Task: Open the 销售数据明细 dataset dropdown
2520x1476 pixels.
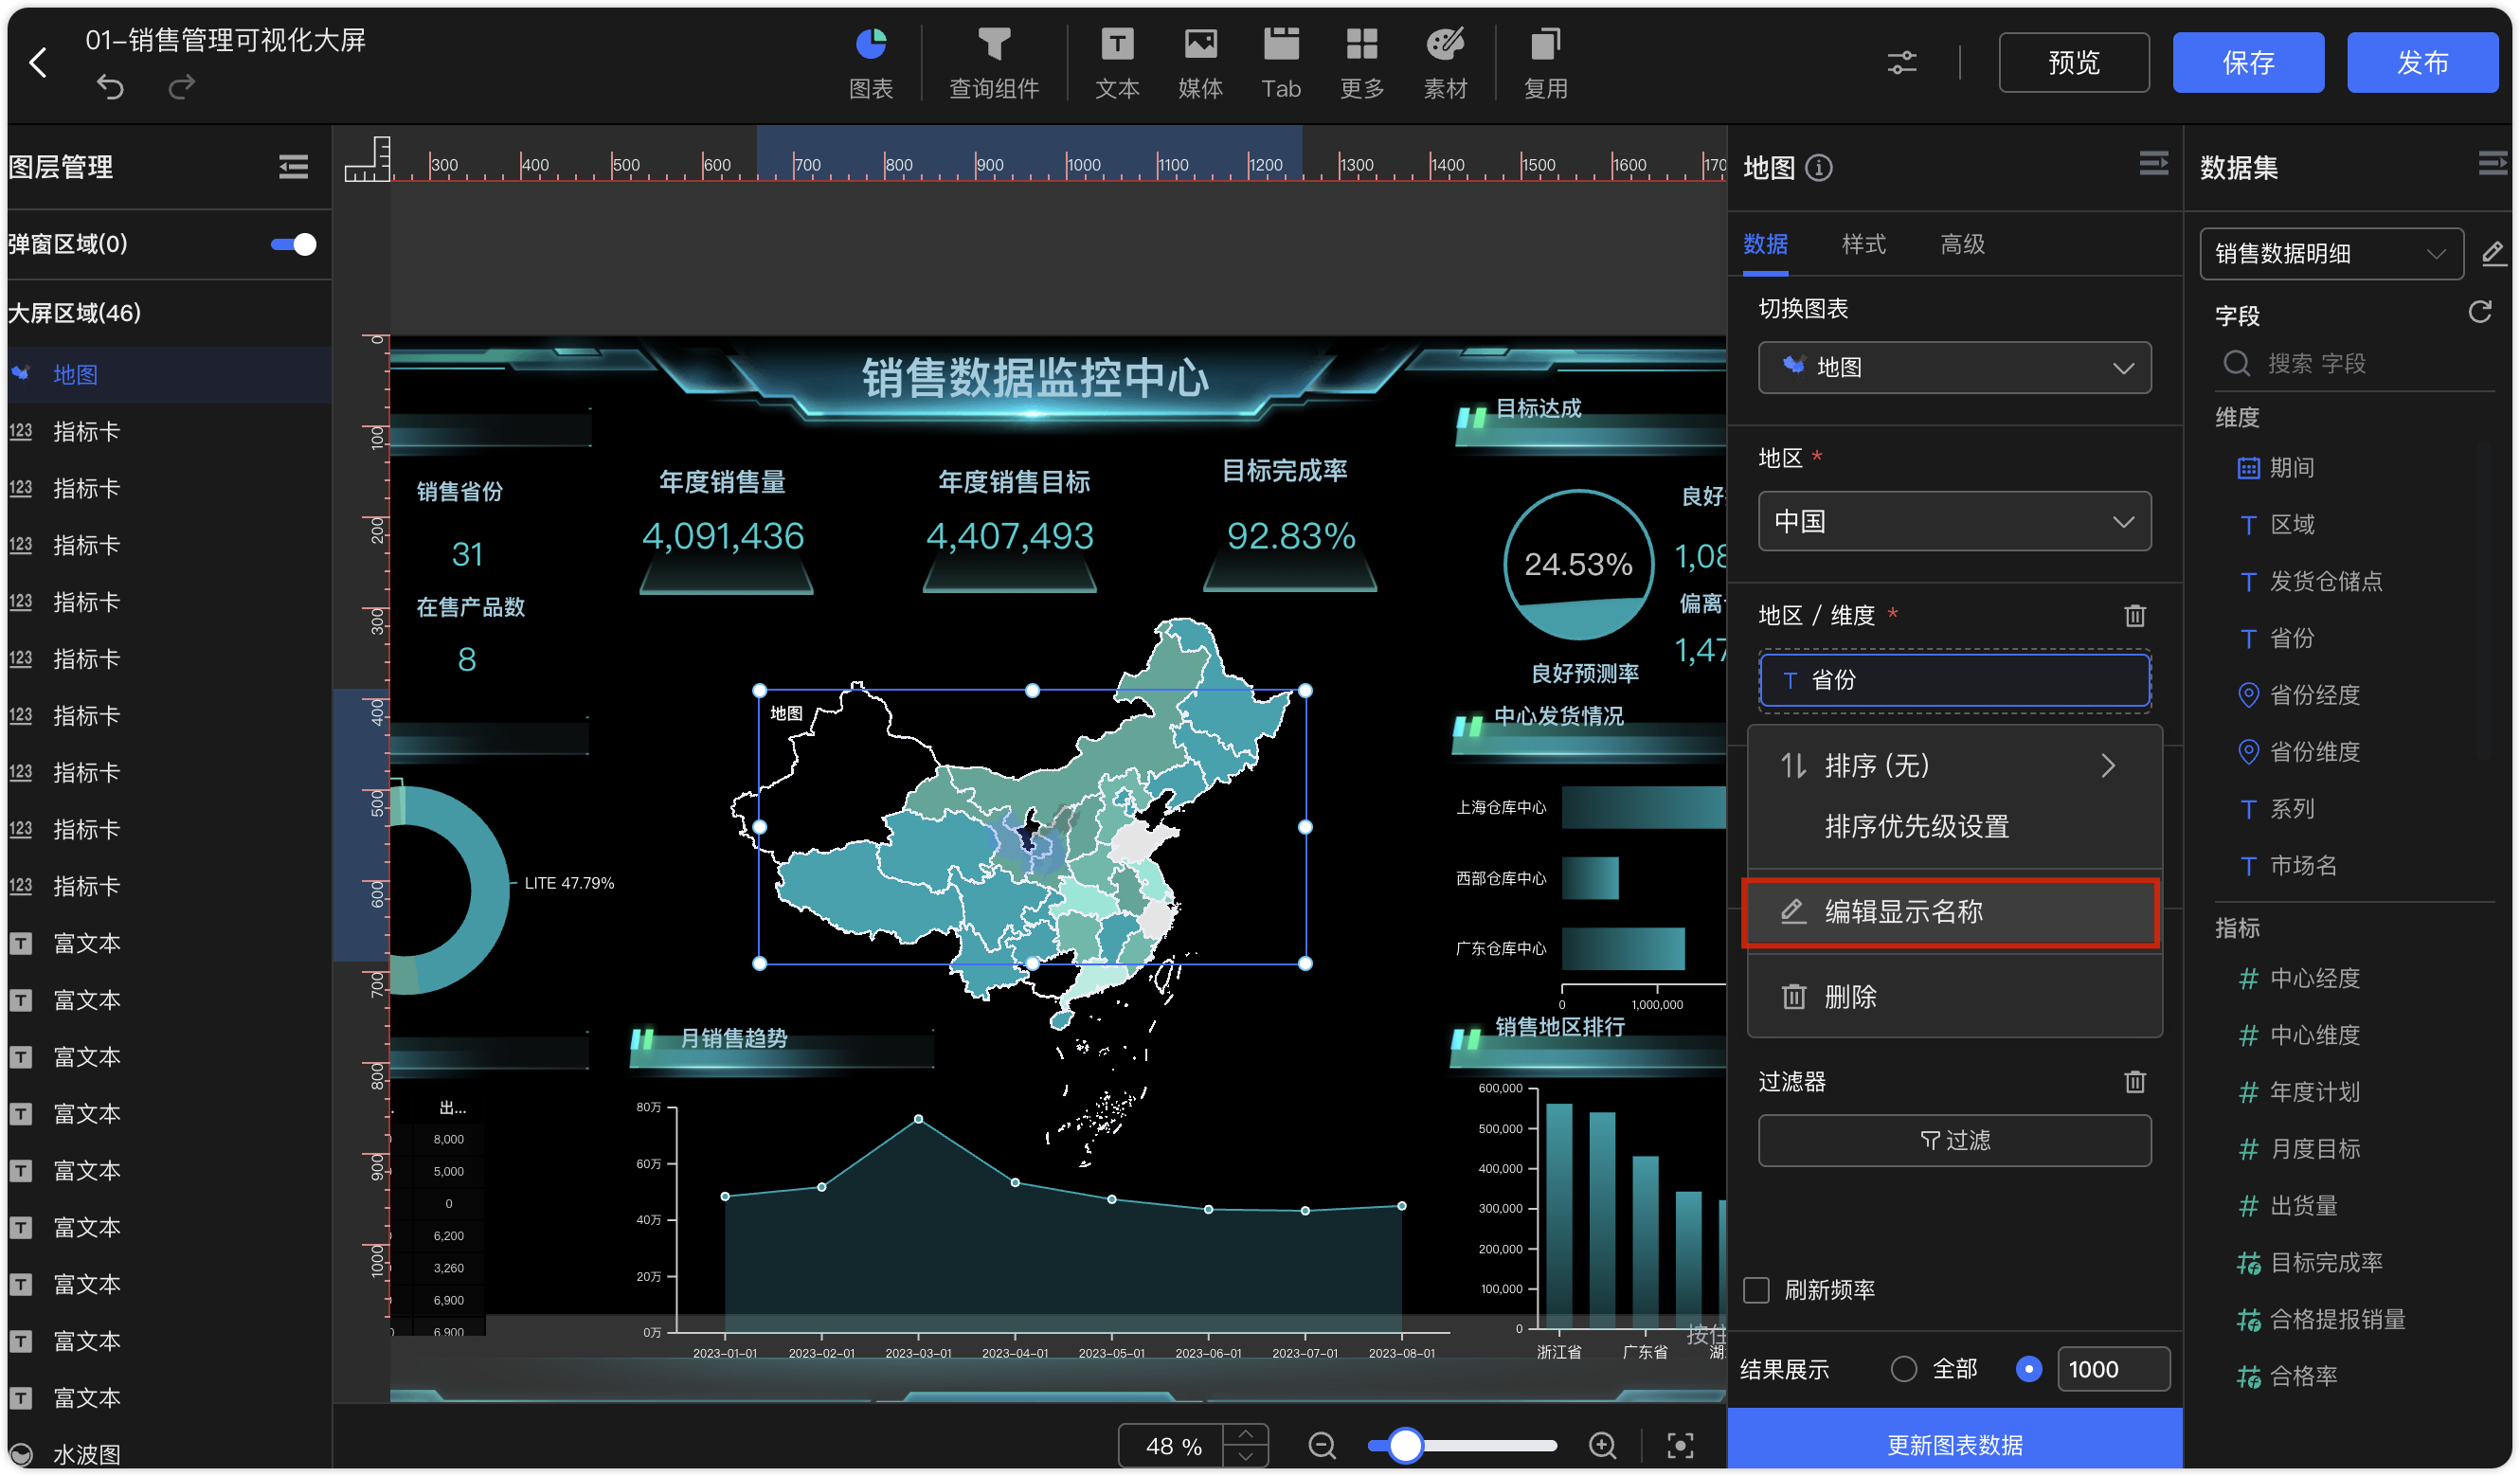Action: (2331, 253)
